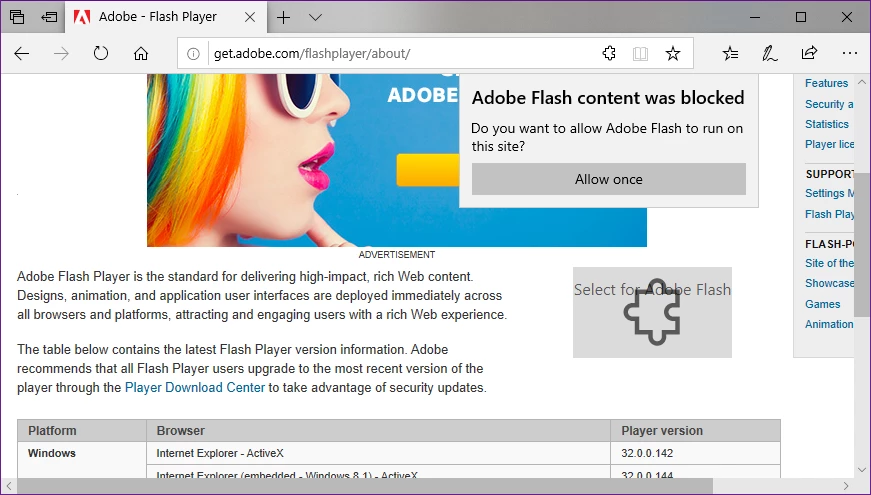Select the blocked Adobe Flash placeholder

coord(652,312)
